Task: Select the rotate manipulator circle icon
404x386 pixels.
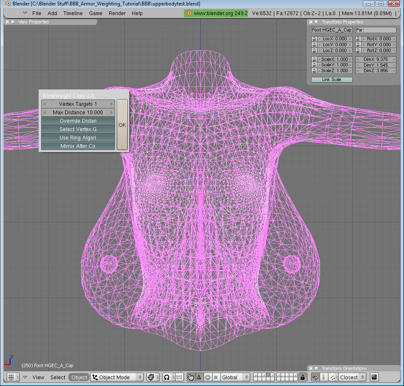Action: pyautogui.click(x=207, y=377)
